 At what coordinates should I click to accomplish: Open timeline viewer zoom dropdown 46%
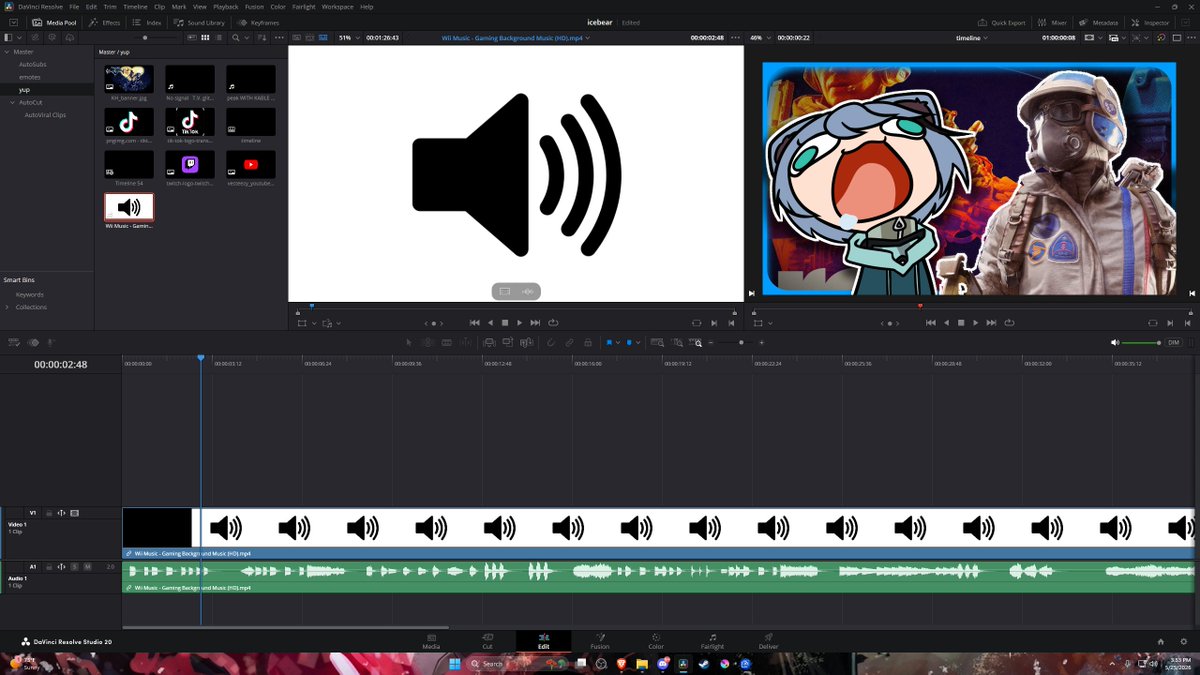click(759, 37)
